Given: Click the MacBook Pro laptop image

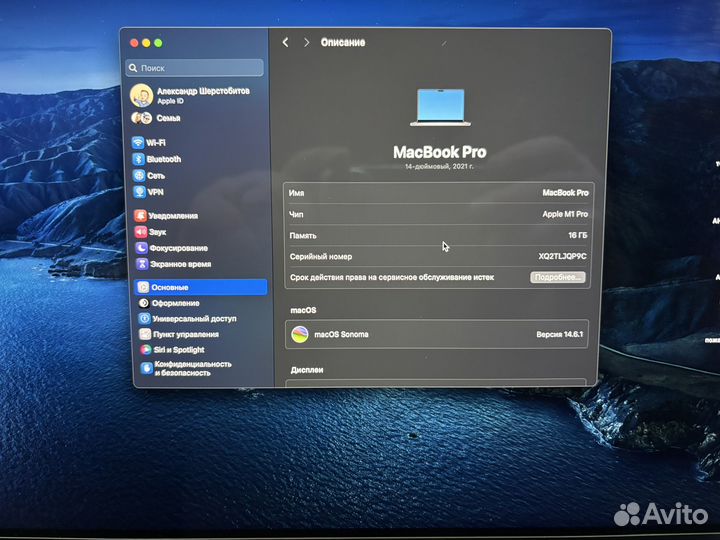Looking at the screenshot, I should coord(440,107).
